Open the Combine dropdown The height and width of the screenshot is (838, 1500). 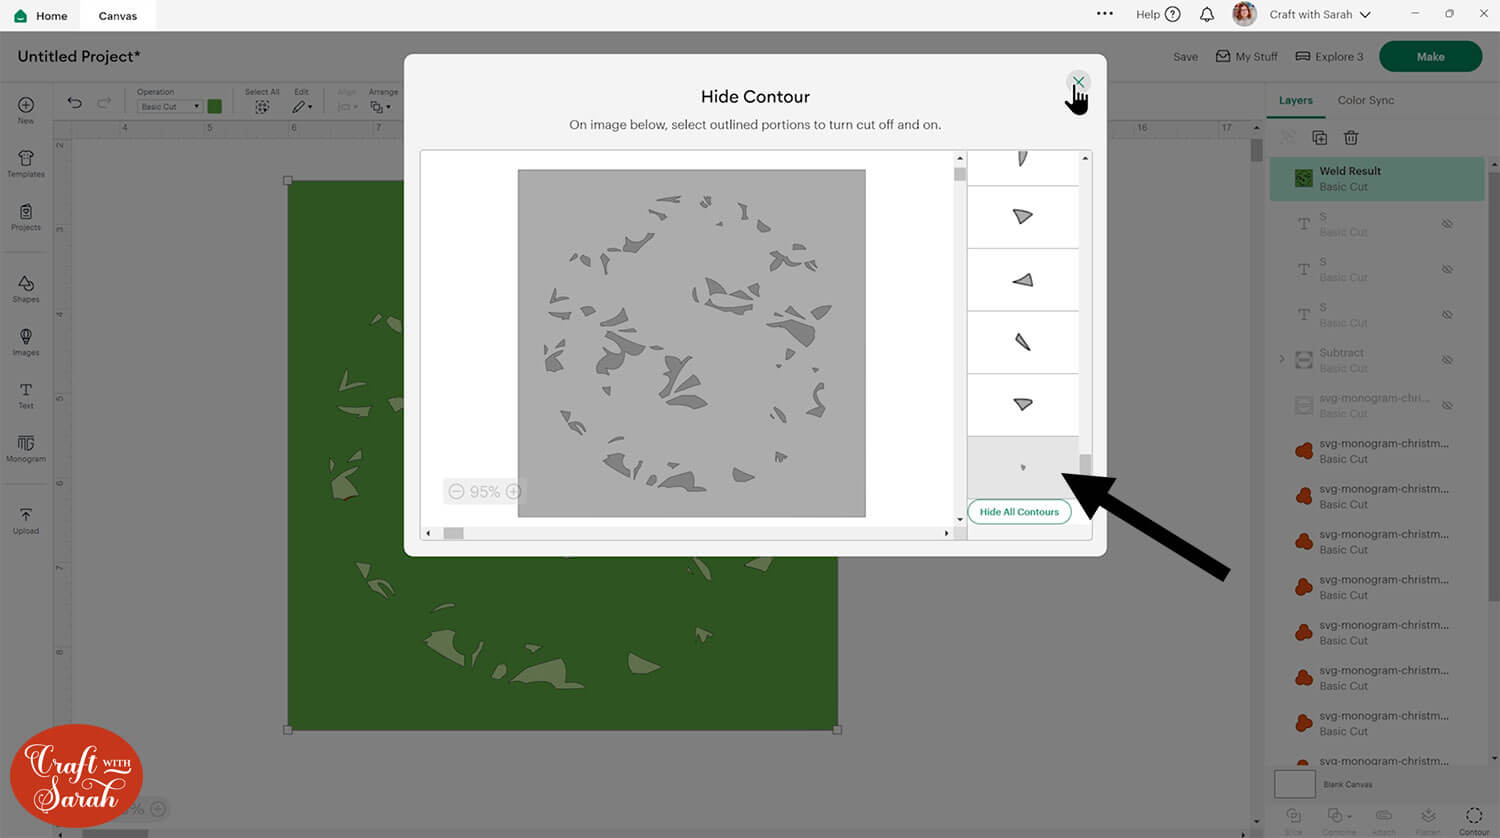pyautogui.click(x=1338, y=820)
